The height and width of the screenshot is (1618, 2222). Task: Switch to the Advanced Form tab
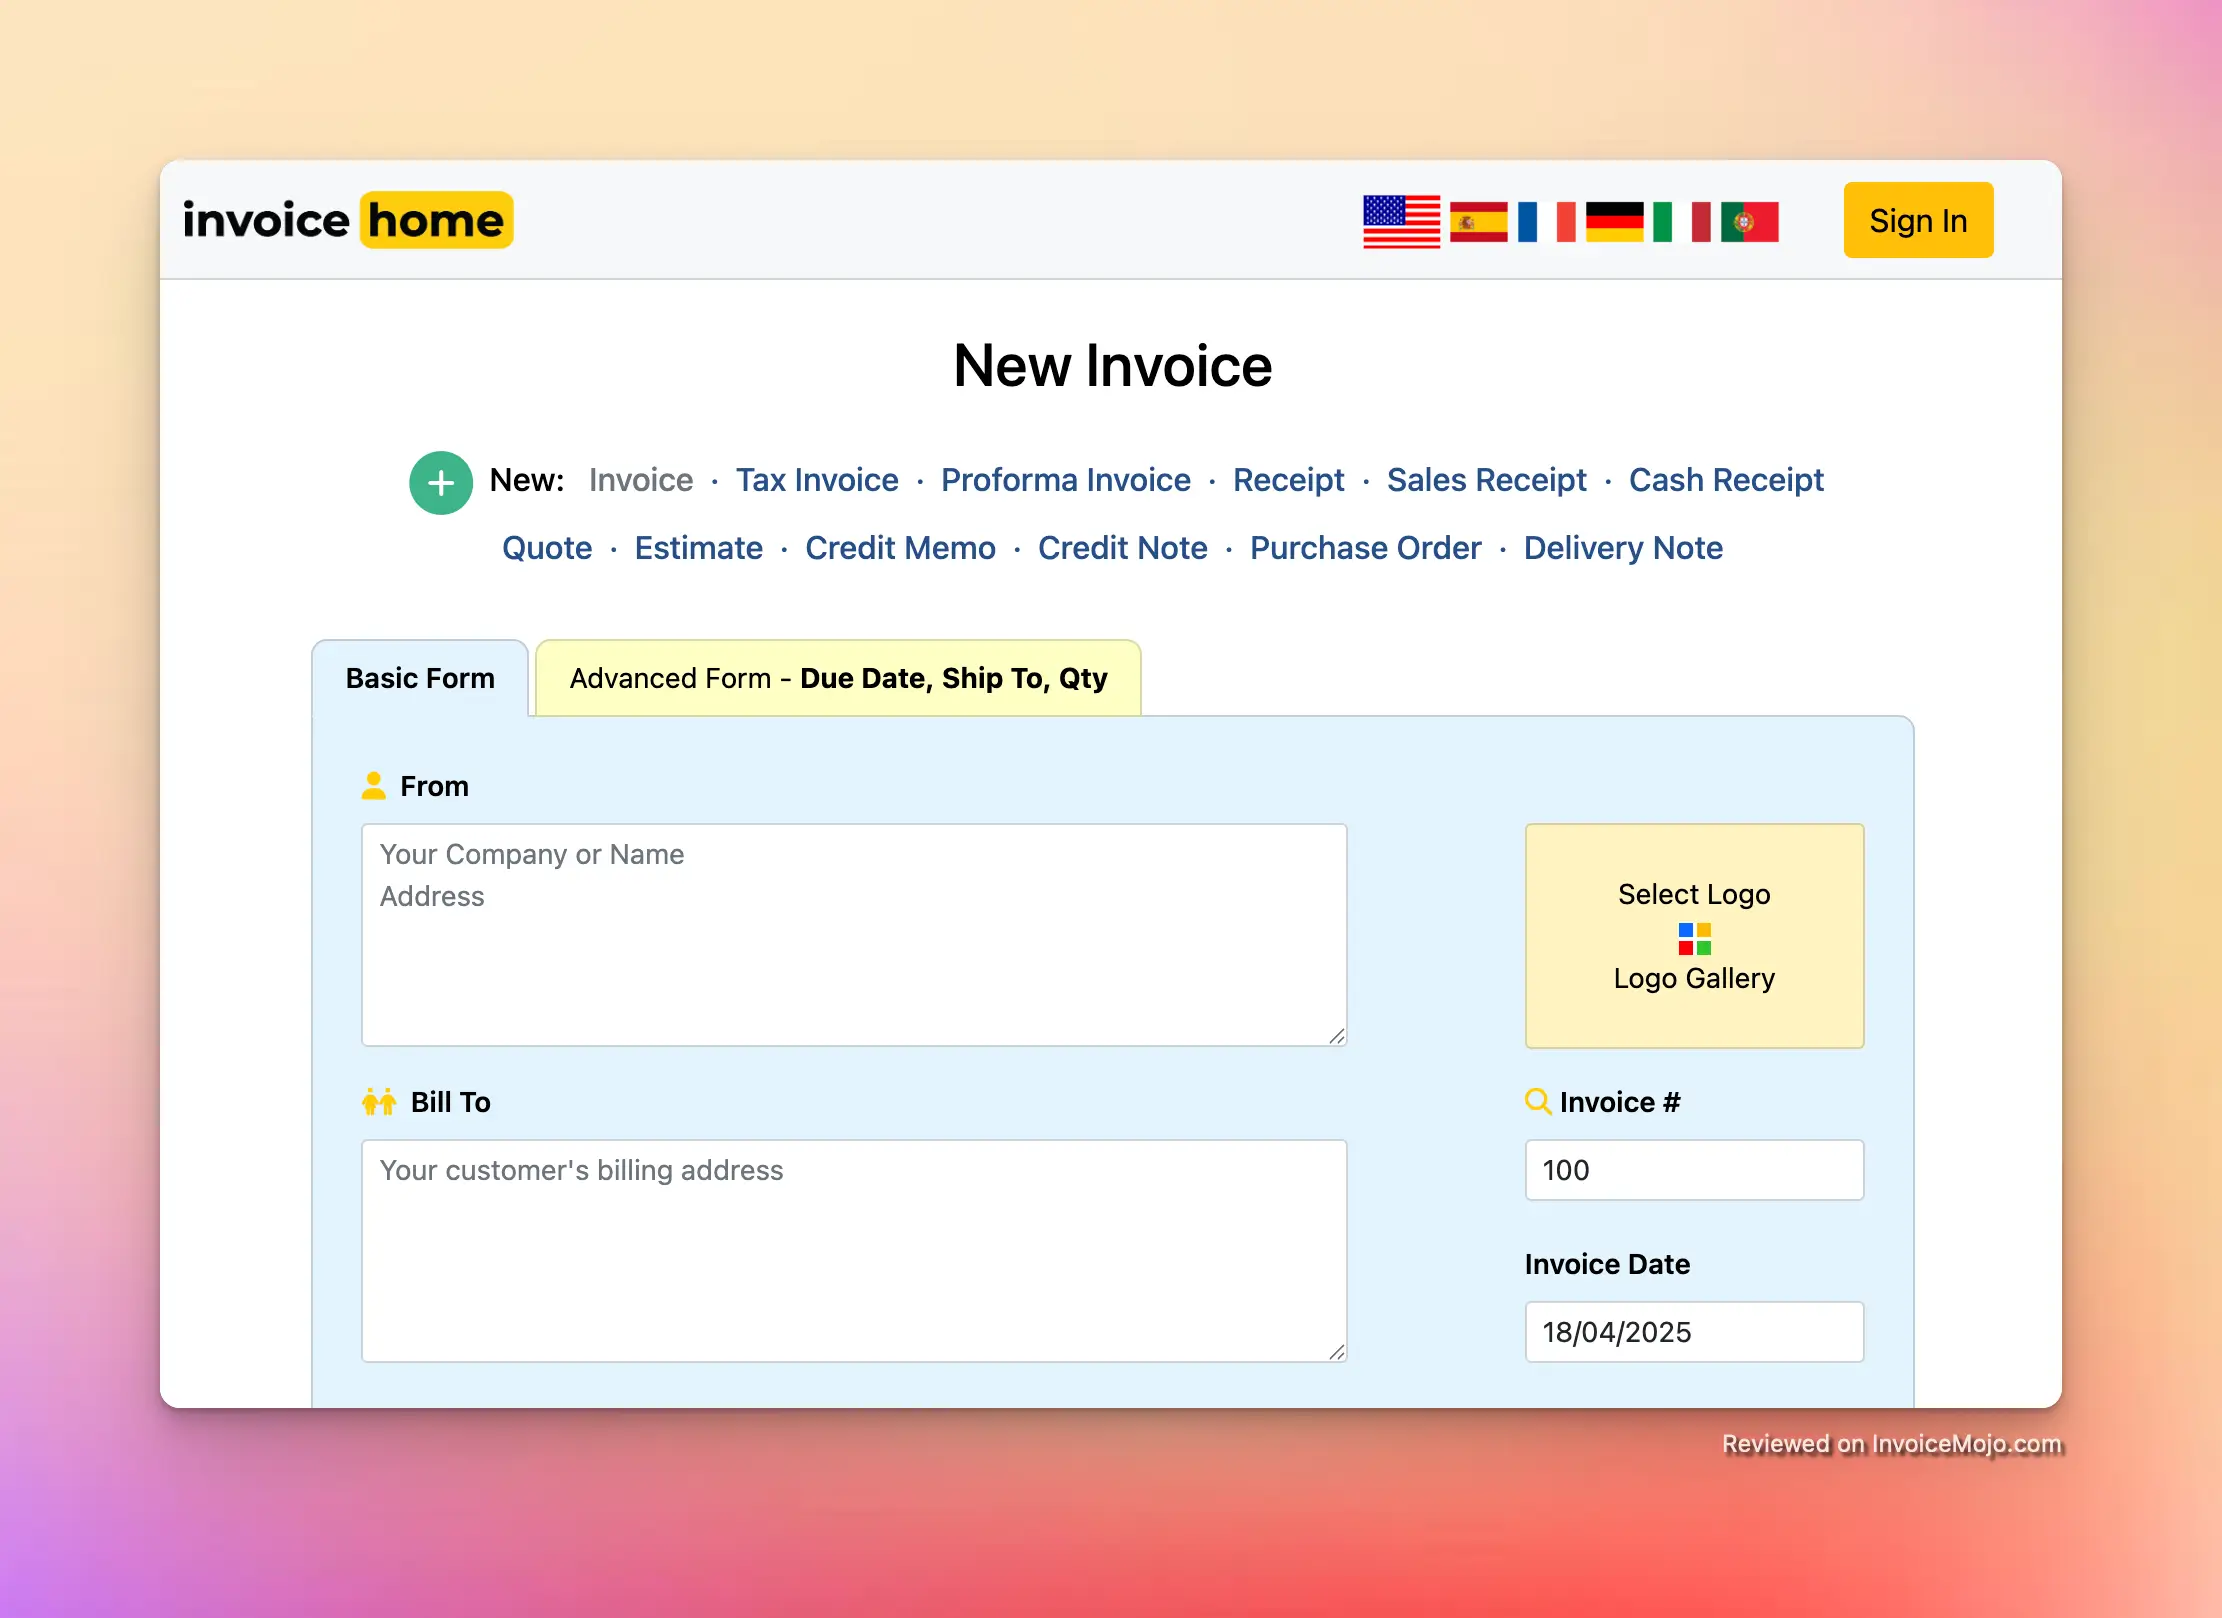(x=838, y=678)
